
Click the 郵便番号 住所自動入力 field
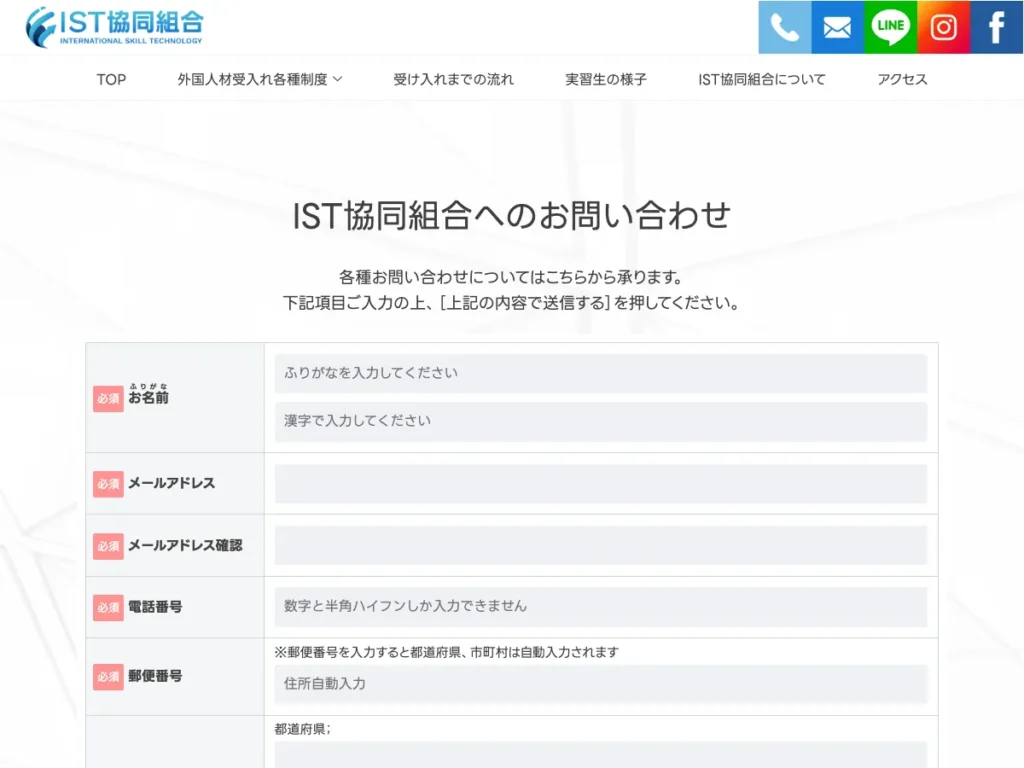[601, 684]
